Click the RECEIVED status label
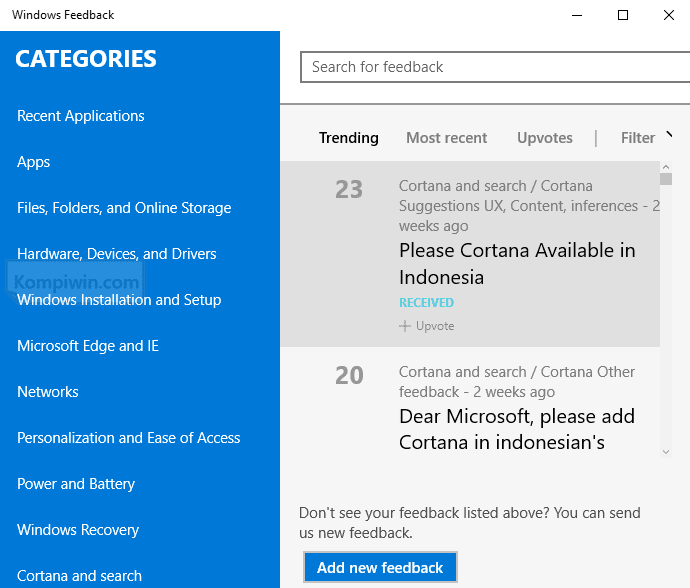690x588 pixels. (x=426, y=303)
